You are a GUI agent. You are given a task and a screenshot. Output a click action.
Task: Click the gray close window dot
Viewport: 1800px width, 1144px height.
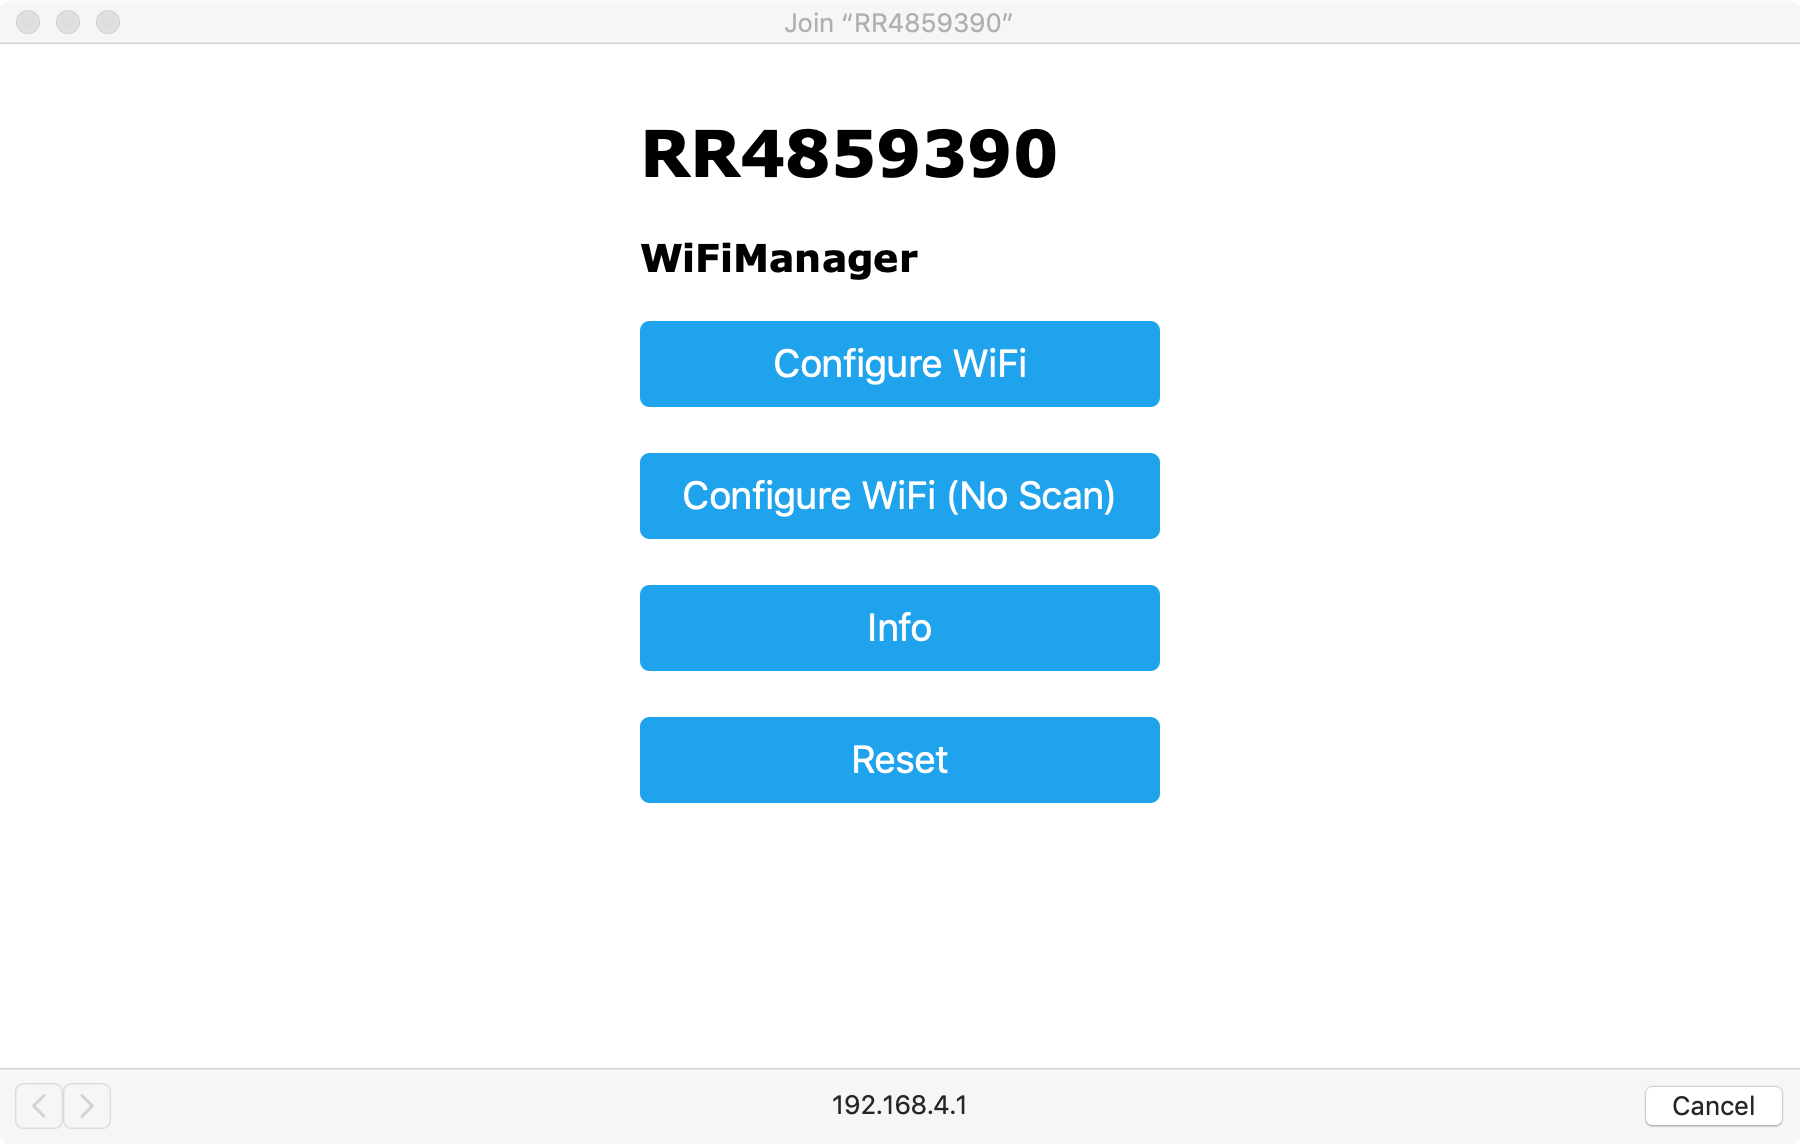click(28, 22)
